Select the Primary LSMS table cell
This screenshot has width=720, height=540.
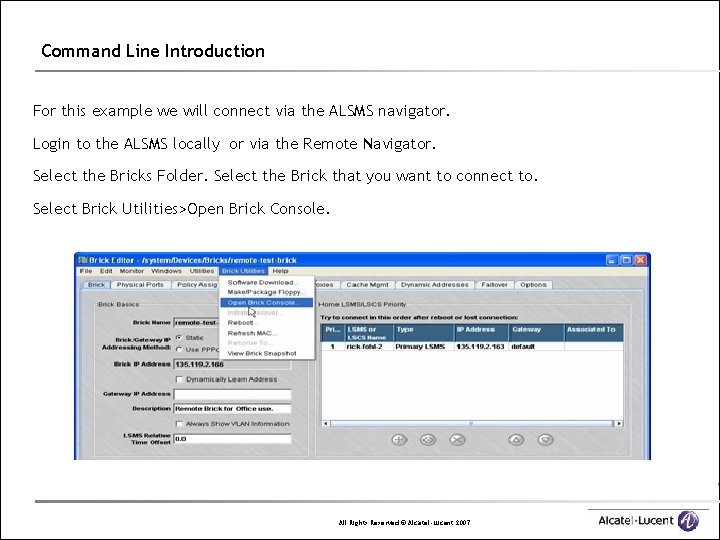coord(424,347)
